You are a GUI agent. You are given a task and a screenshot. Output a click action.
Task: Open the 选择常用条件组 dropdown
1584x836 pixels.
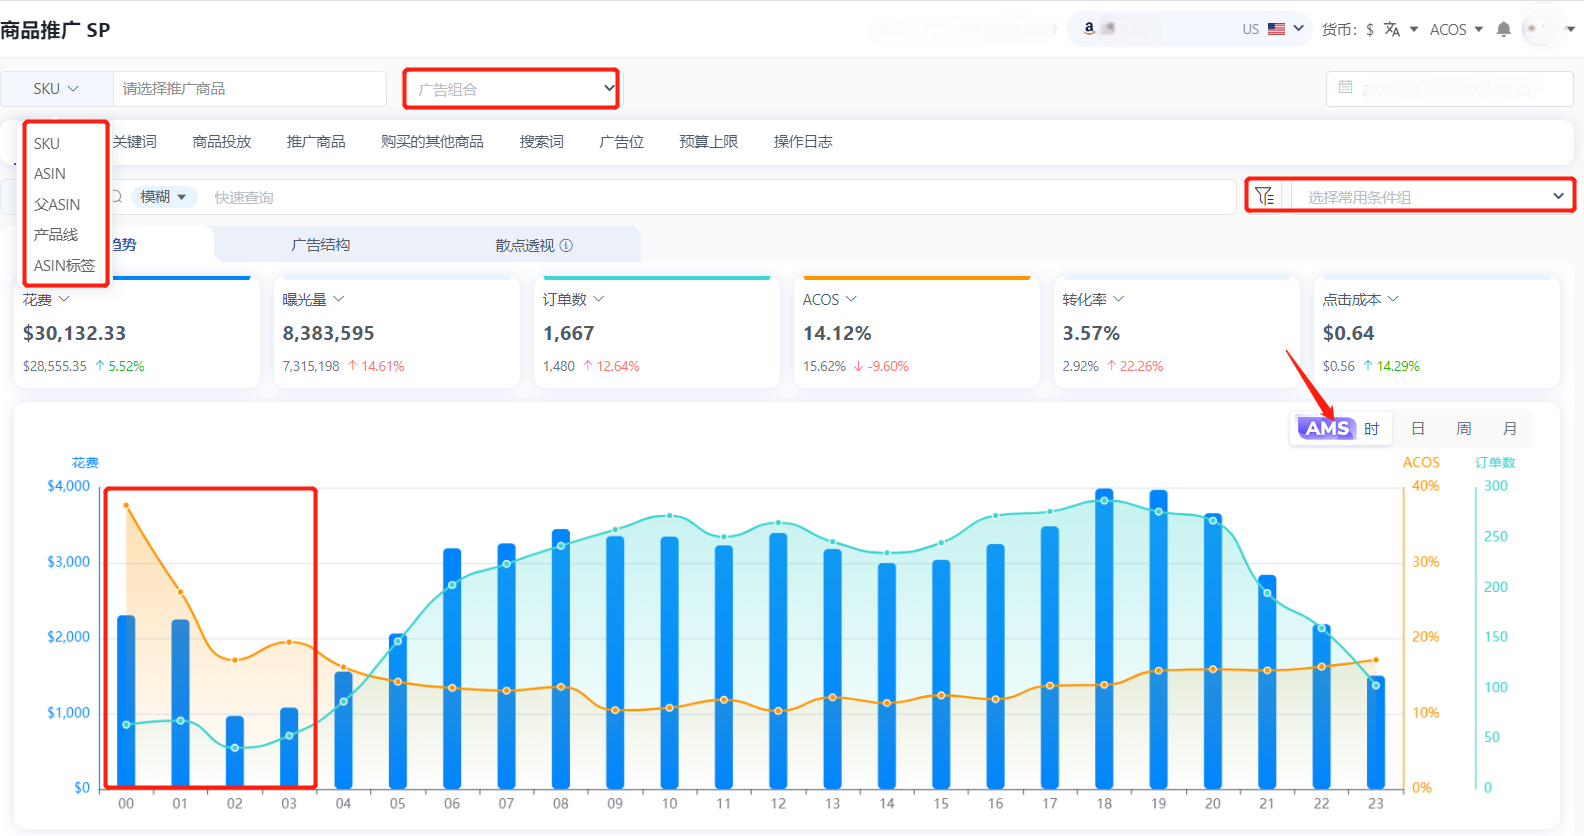(1433, 197)
